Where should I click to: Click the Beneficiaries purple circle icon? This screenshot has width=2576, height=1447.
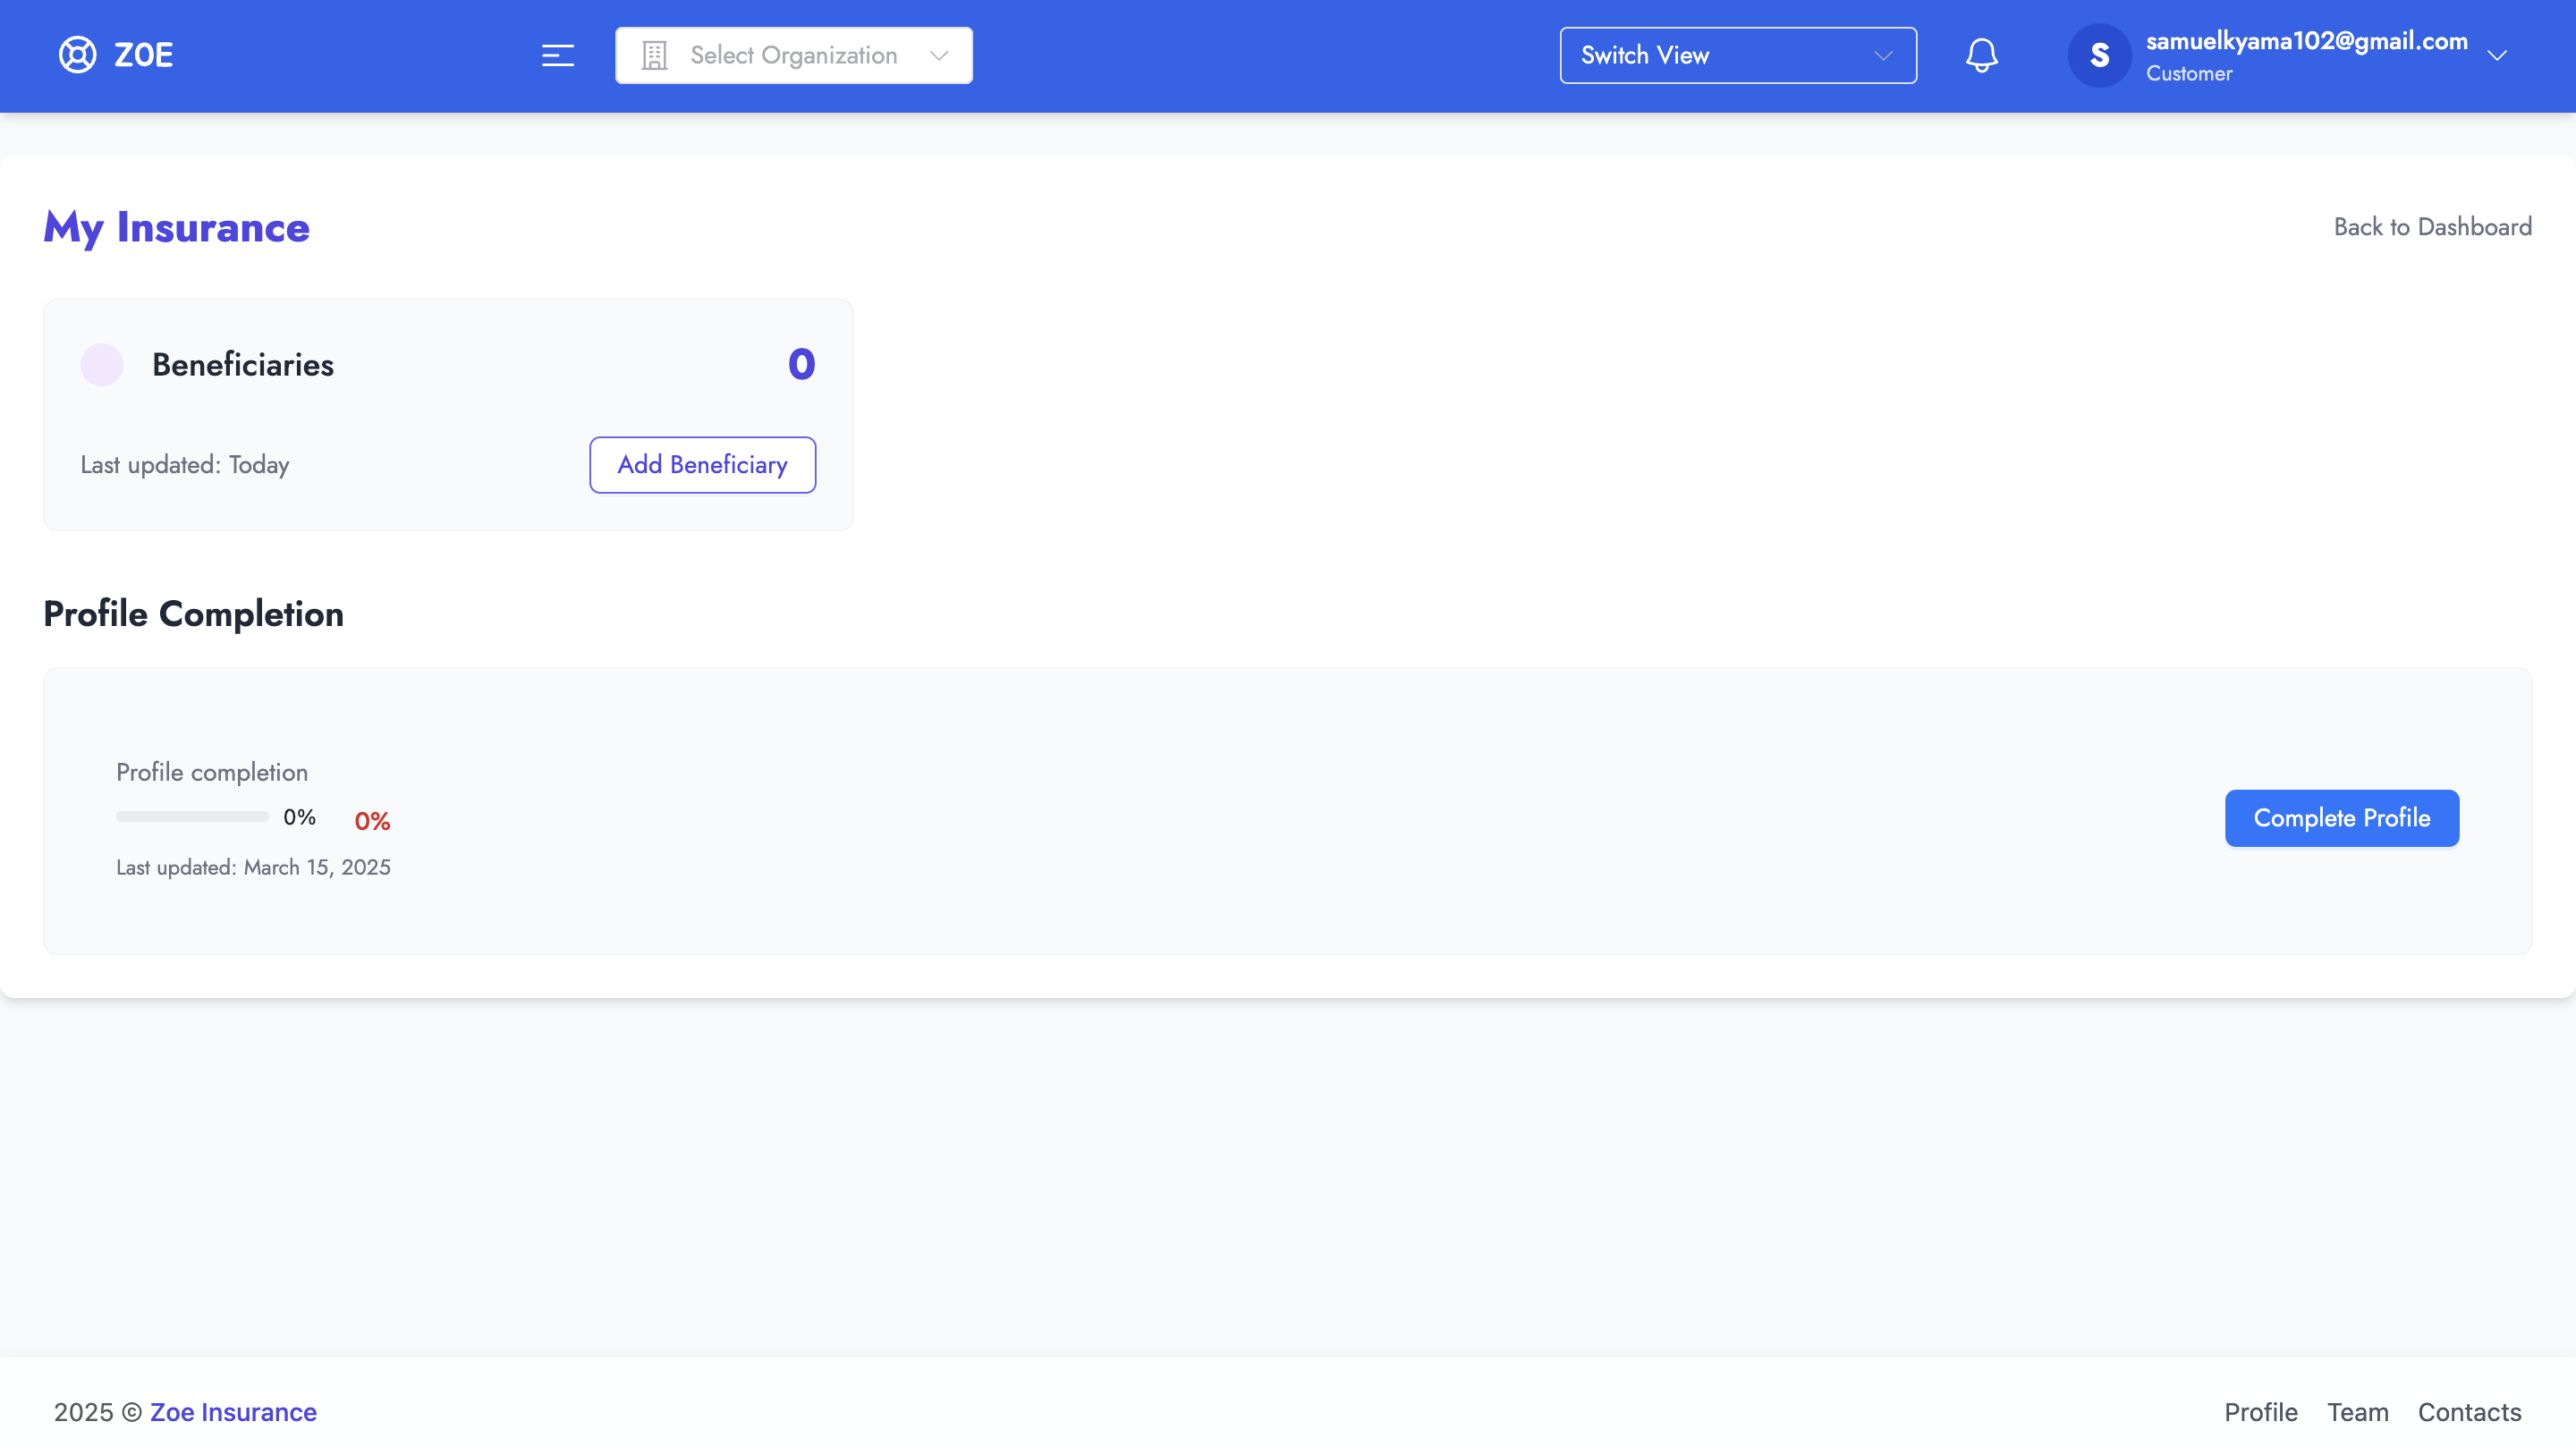point(101,365)
